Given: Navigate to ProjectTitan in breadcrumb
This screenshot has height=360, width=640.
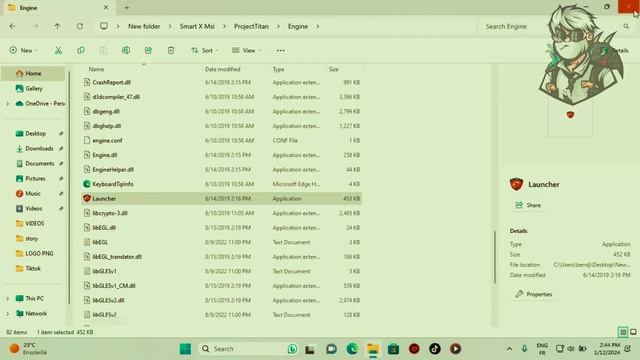Looking at the screenshot, I should 251,27.
